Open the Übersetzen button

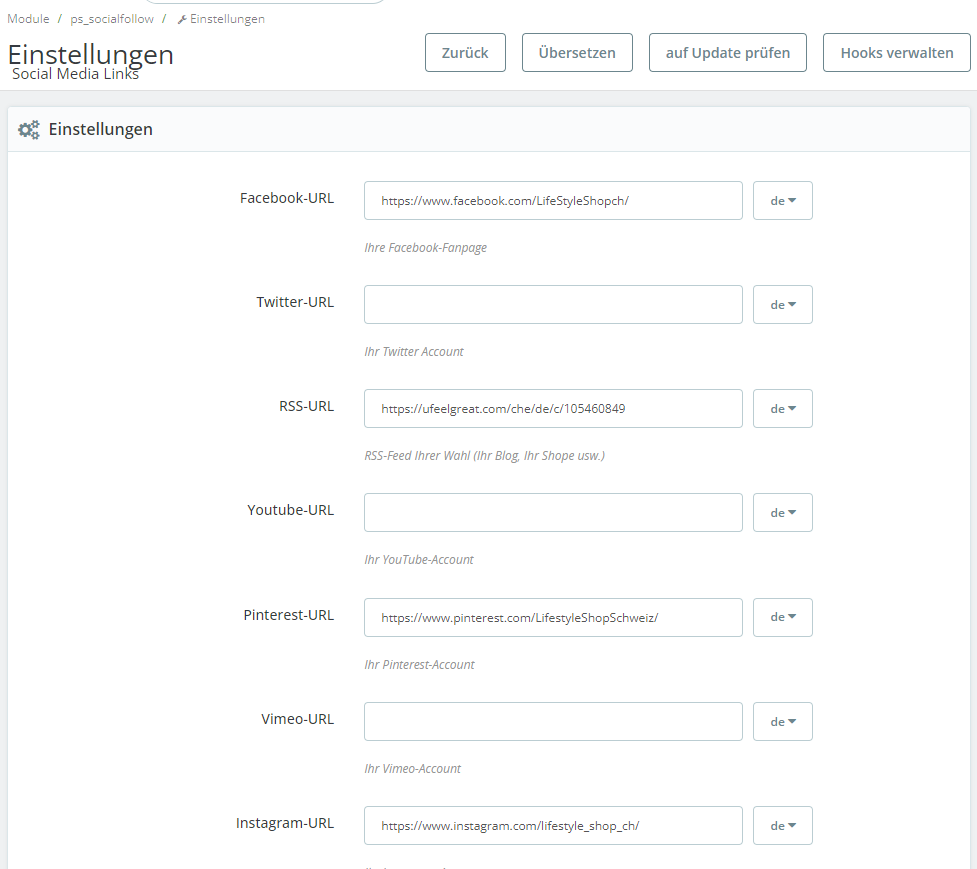(x=577, y=53)
